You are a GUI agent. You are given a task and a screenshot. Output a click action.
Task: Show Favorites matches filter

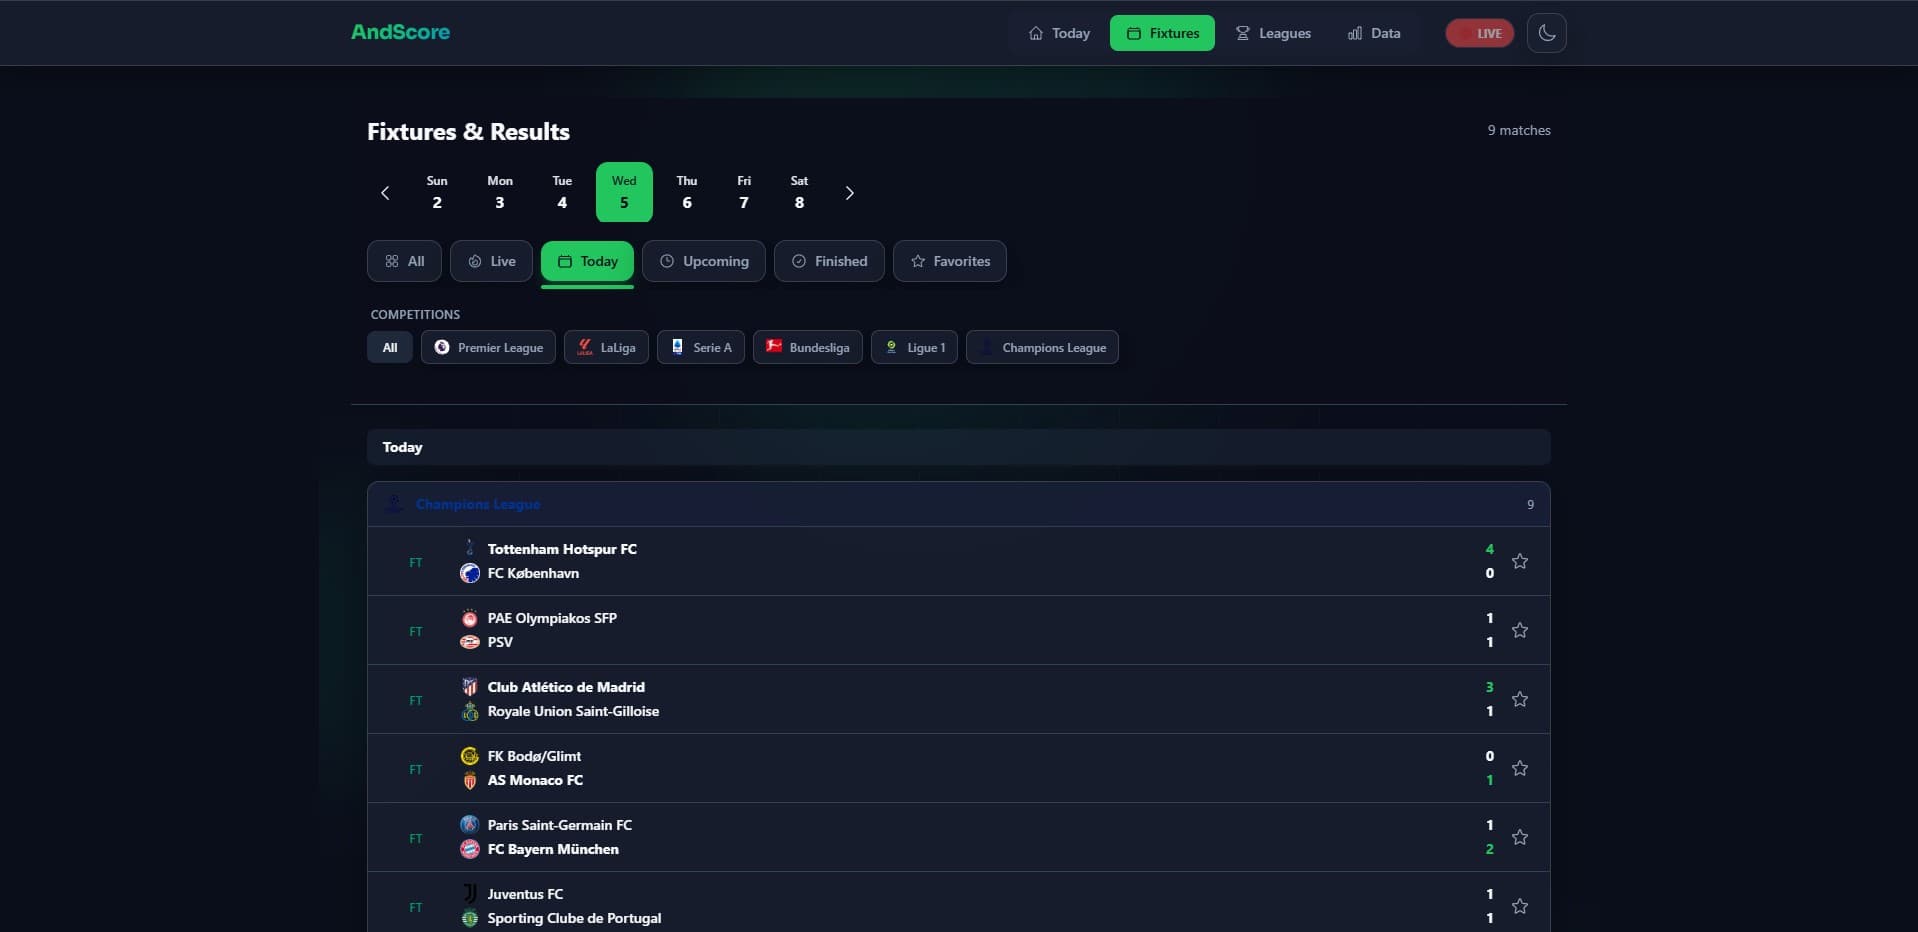[949, 261]
